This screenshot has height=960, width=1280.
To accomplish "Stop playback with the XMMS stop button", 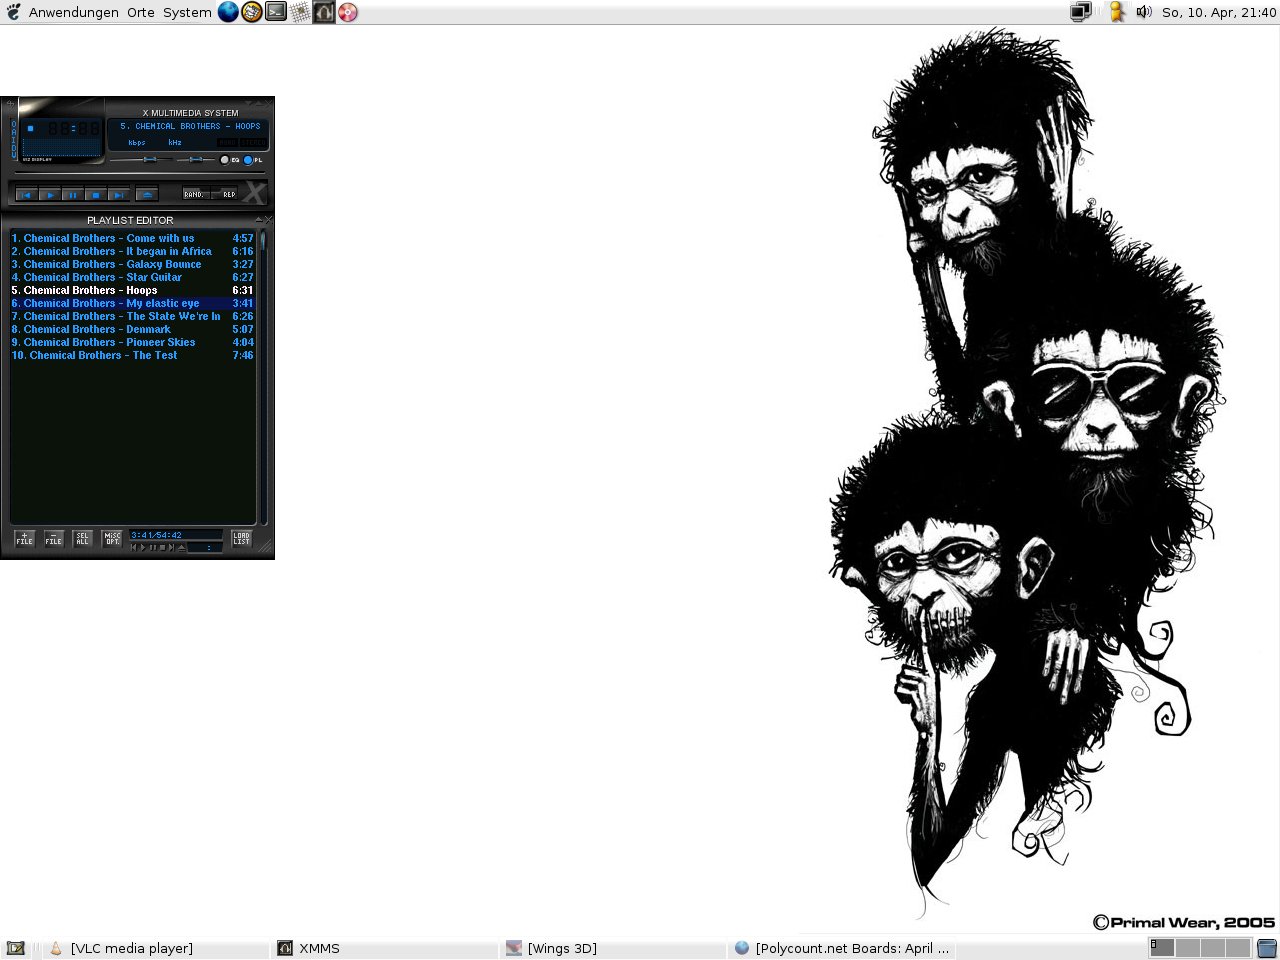I will tap(96, 195).
